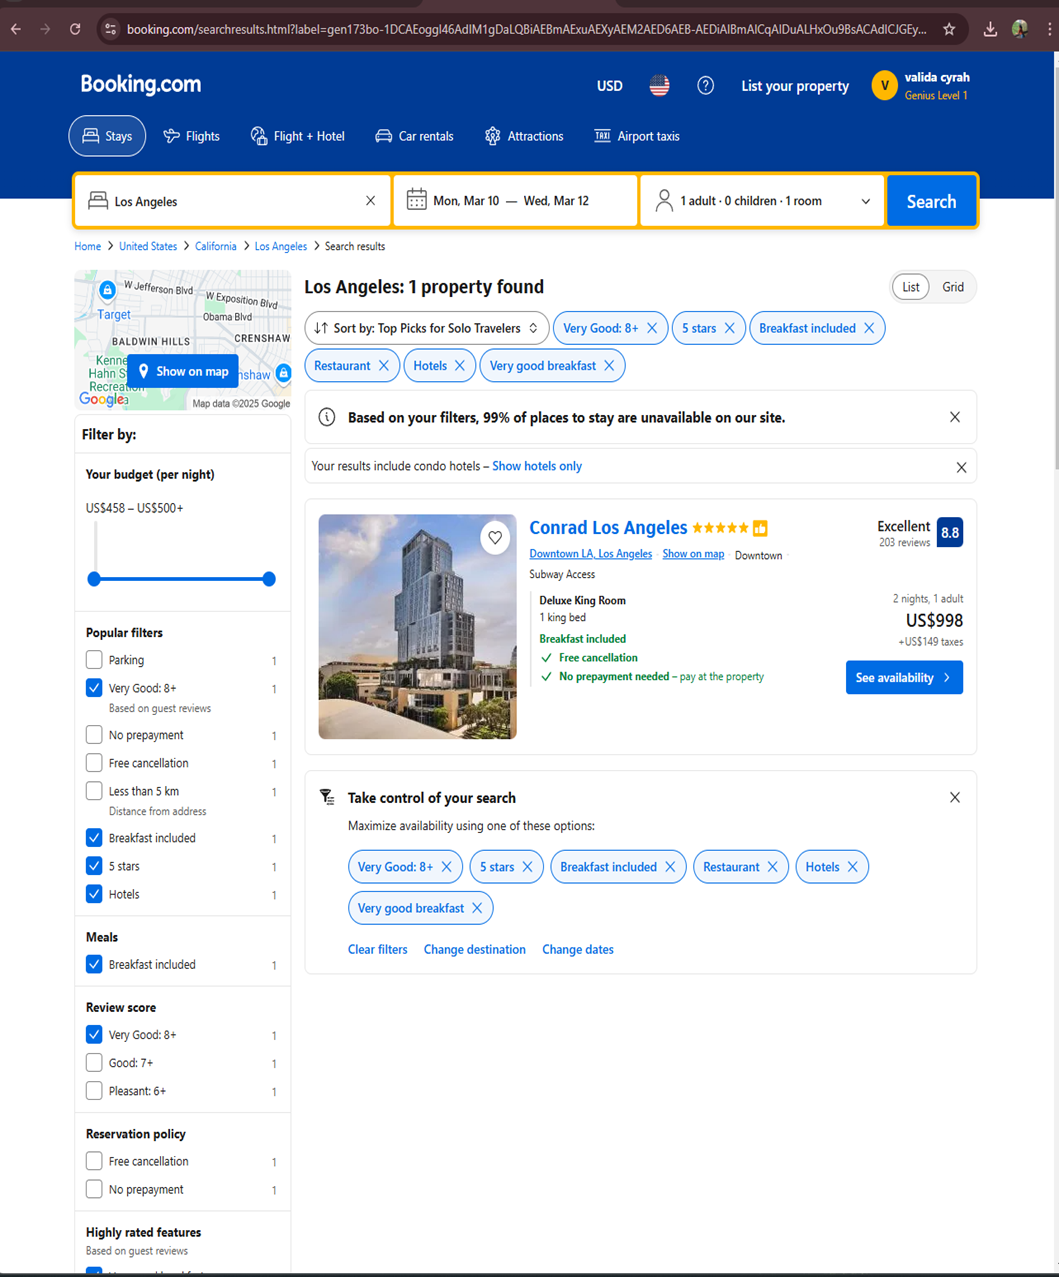Remove the Very Good: 8+ filter chip at top

(652, 328)
